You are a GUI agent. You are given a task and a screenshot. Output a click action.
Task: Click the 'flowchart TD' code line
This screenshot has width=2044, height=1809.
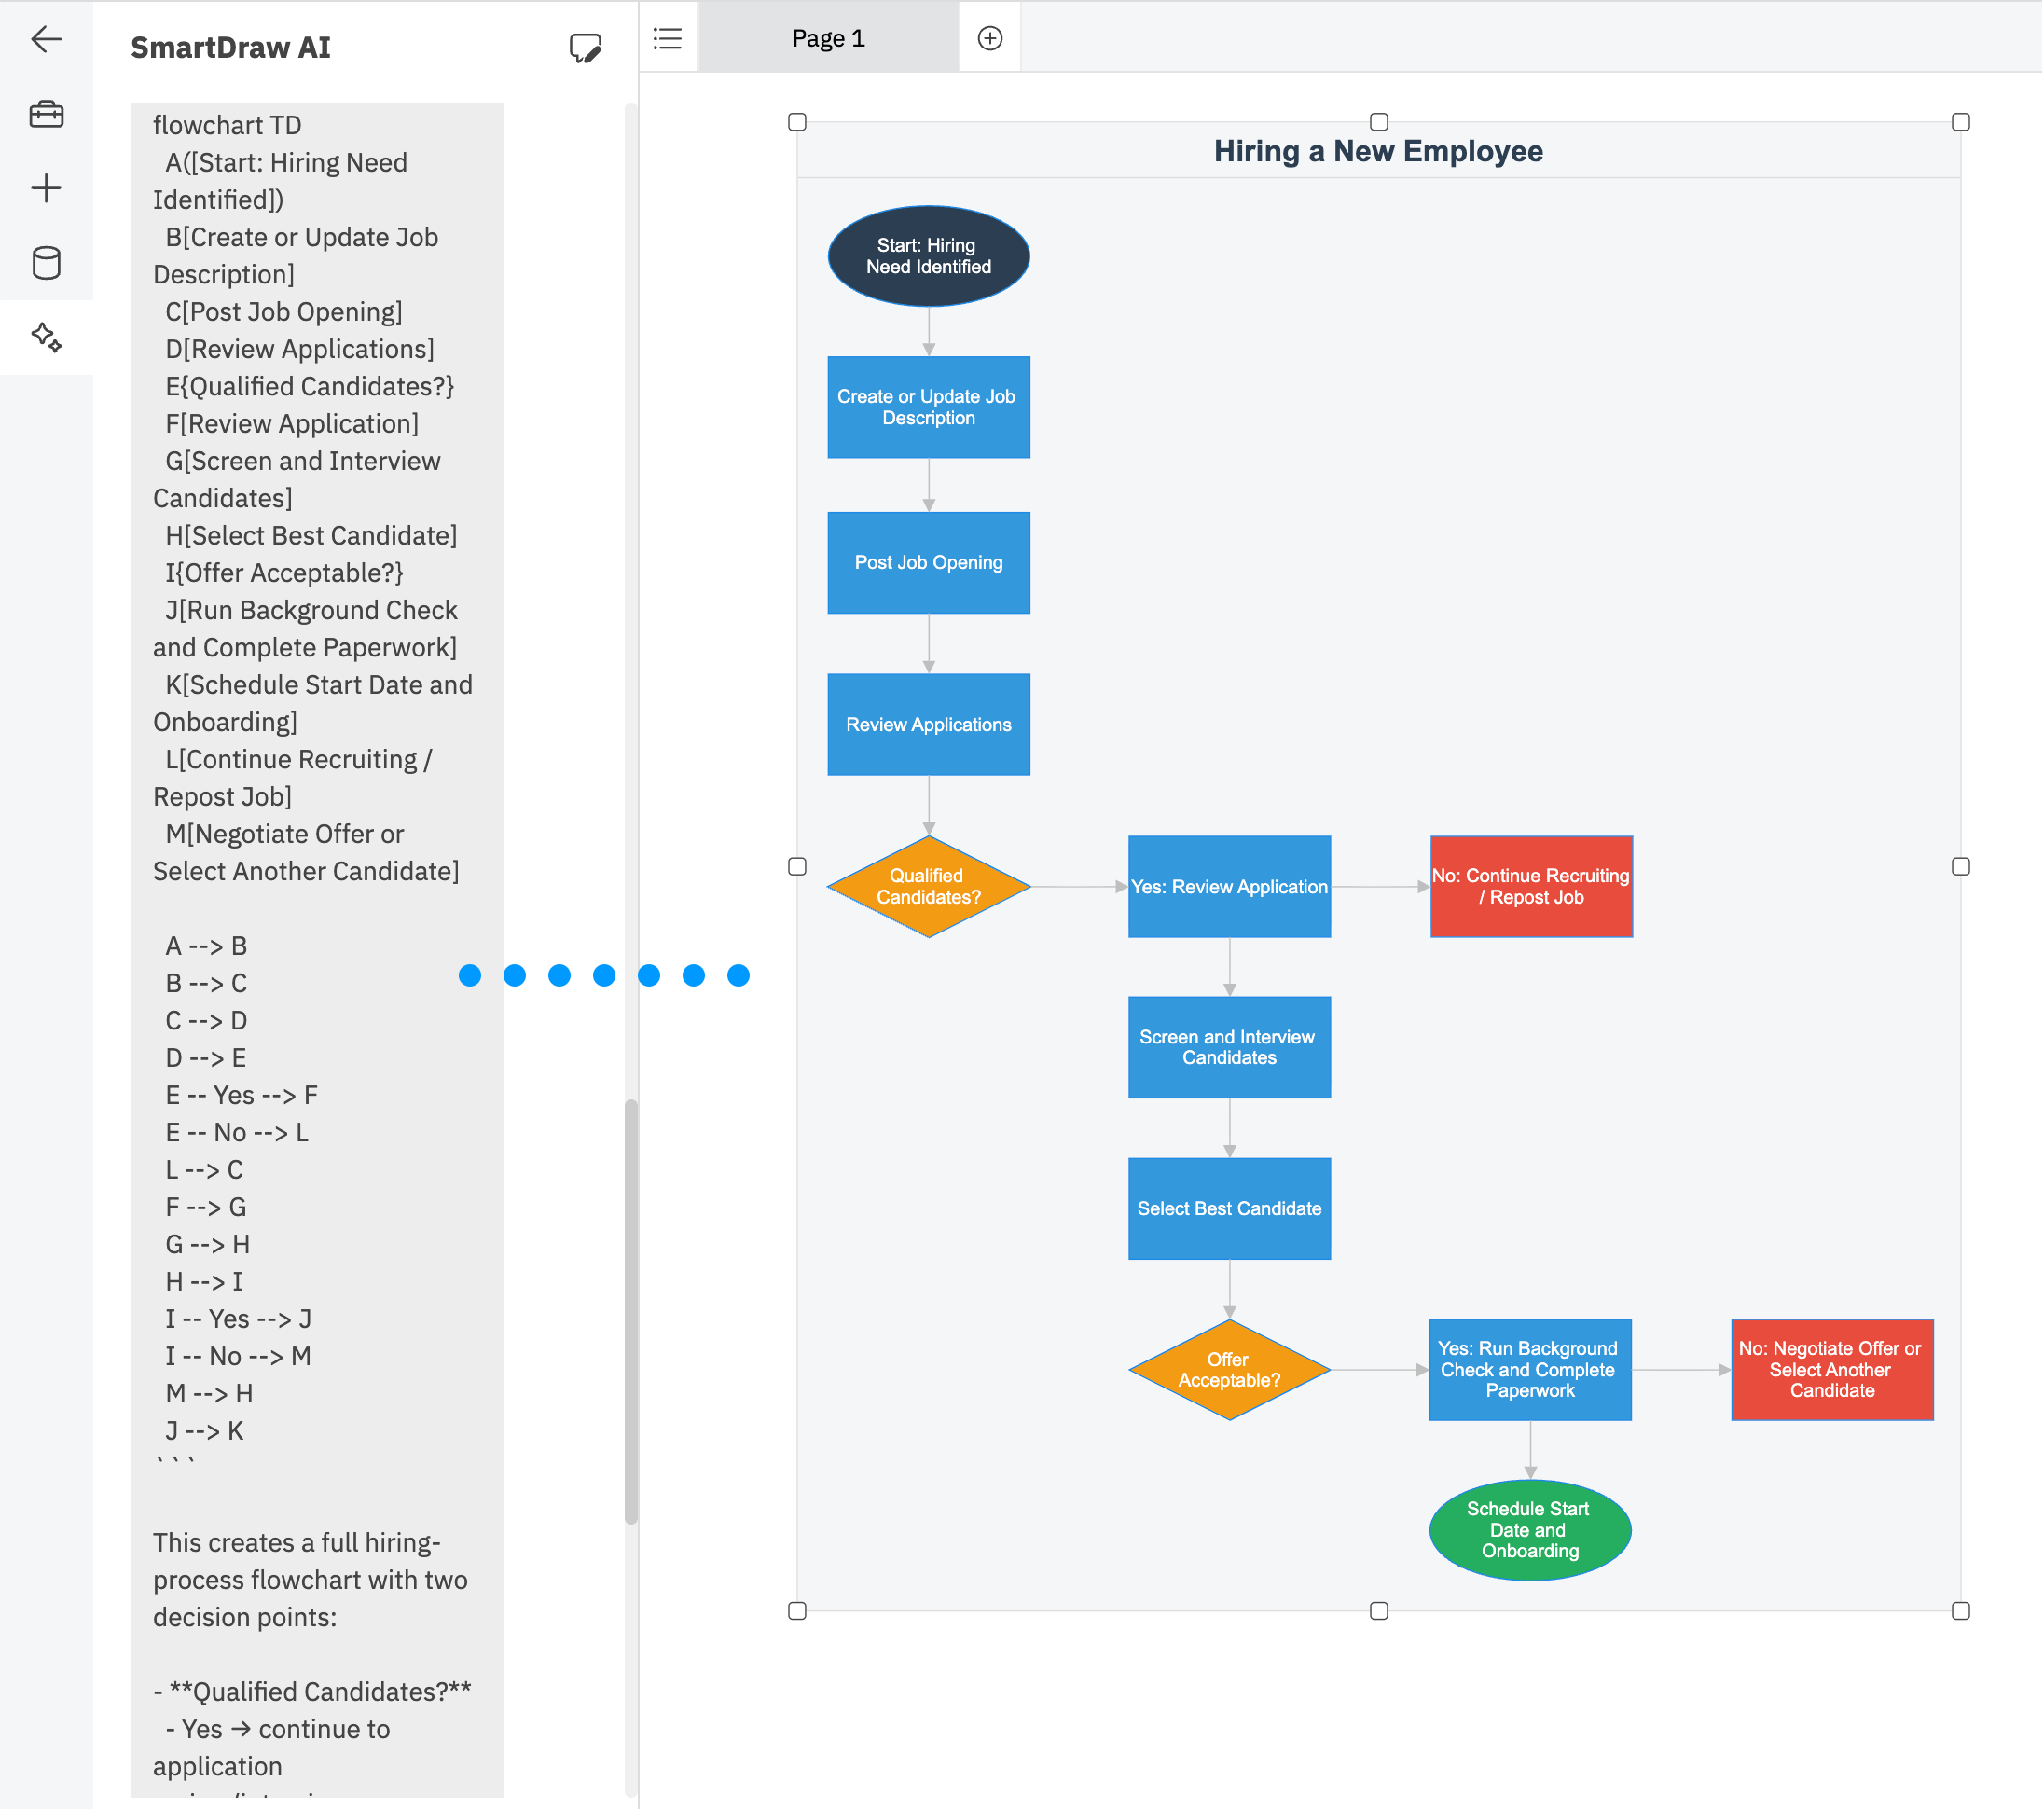pyautogui.click(x=227, y=125)
